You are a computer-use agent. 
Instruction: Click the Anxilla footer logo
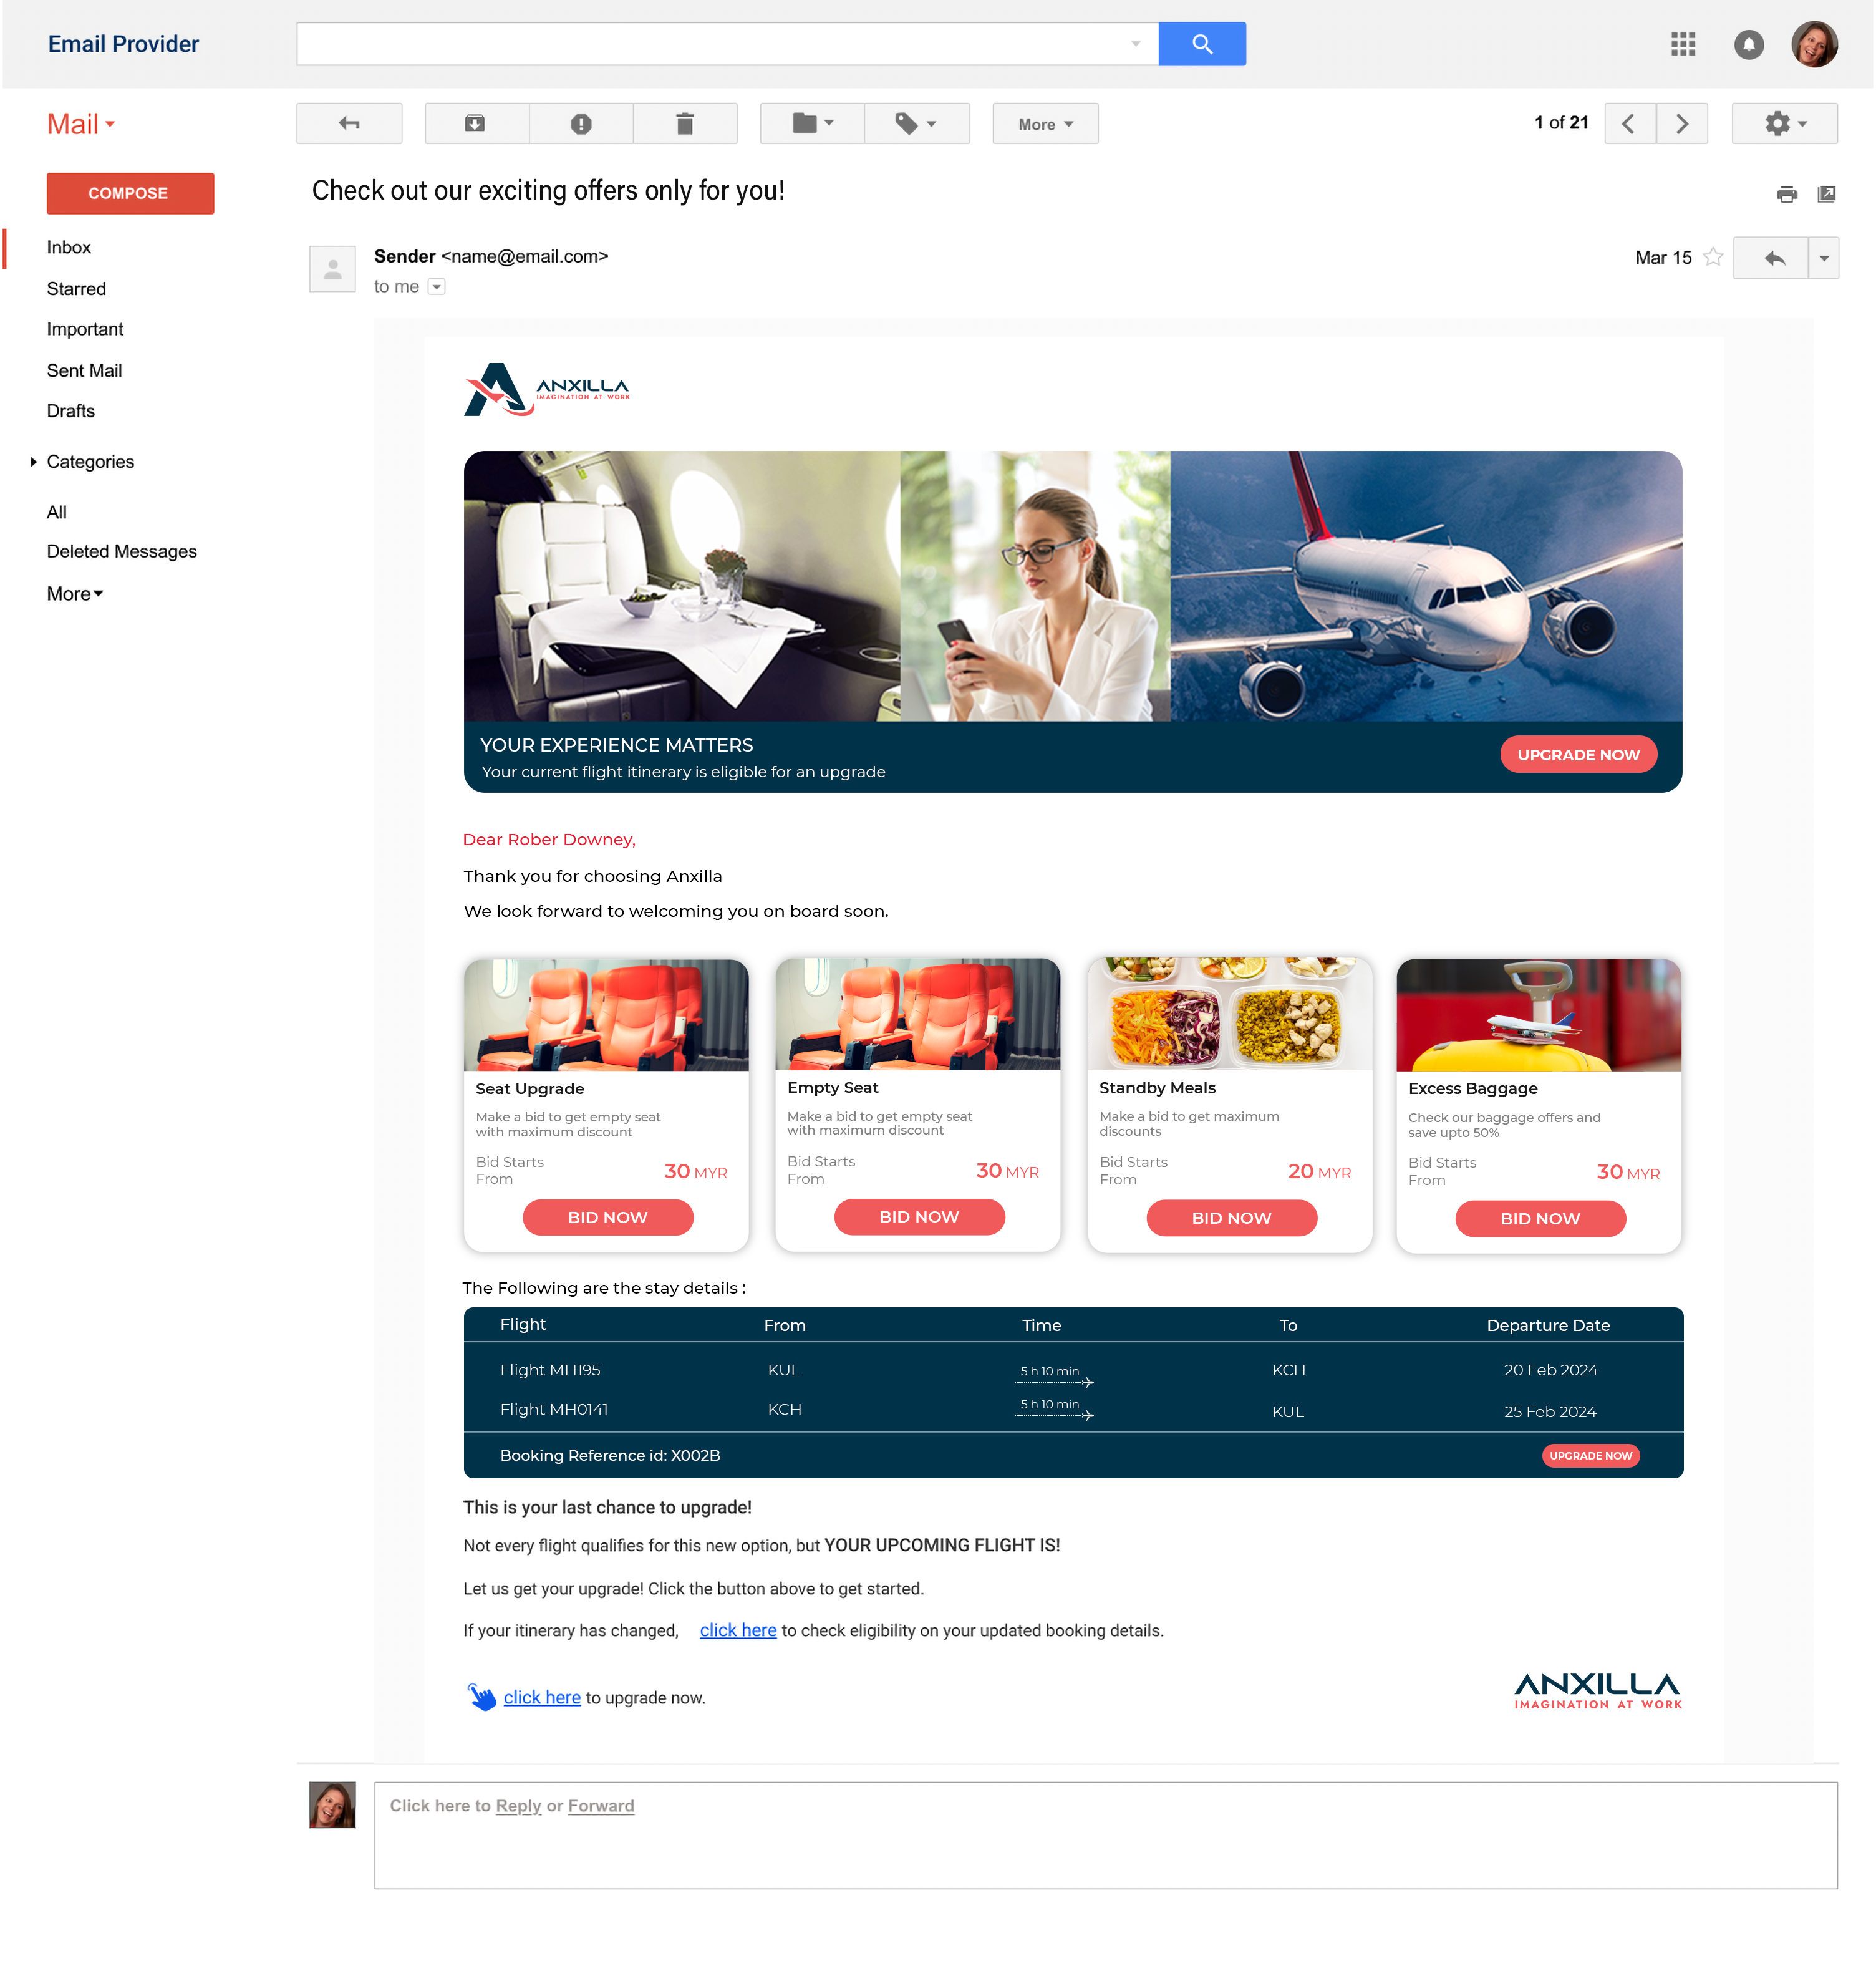tap(1598, 1691)
